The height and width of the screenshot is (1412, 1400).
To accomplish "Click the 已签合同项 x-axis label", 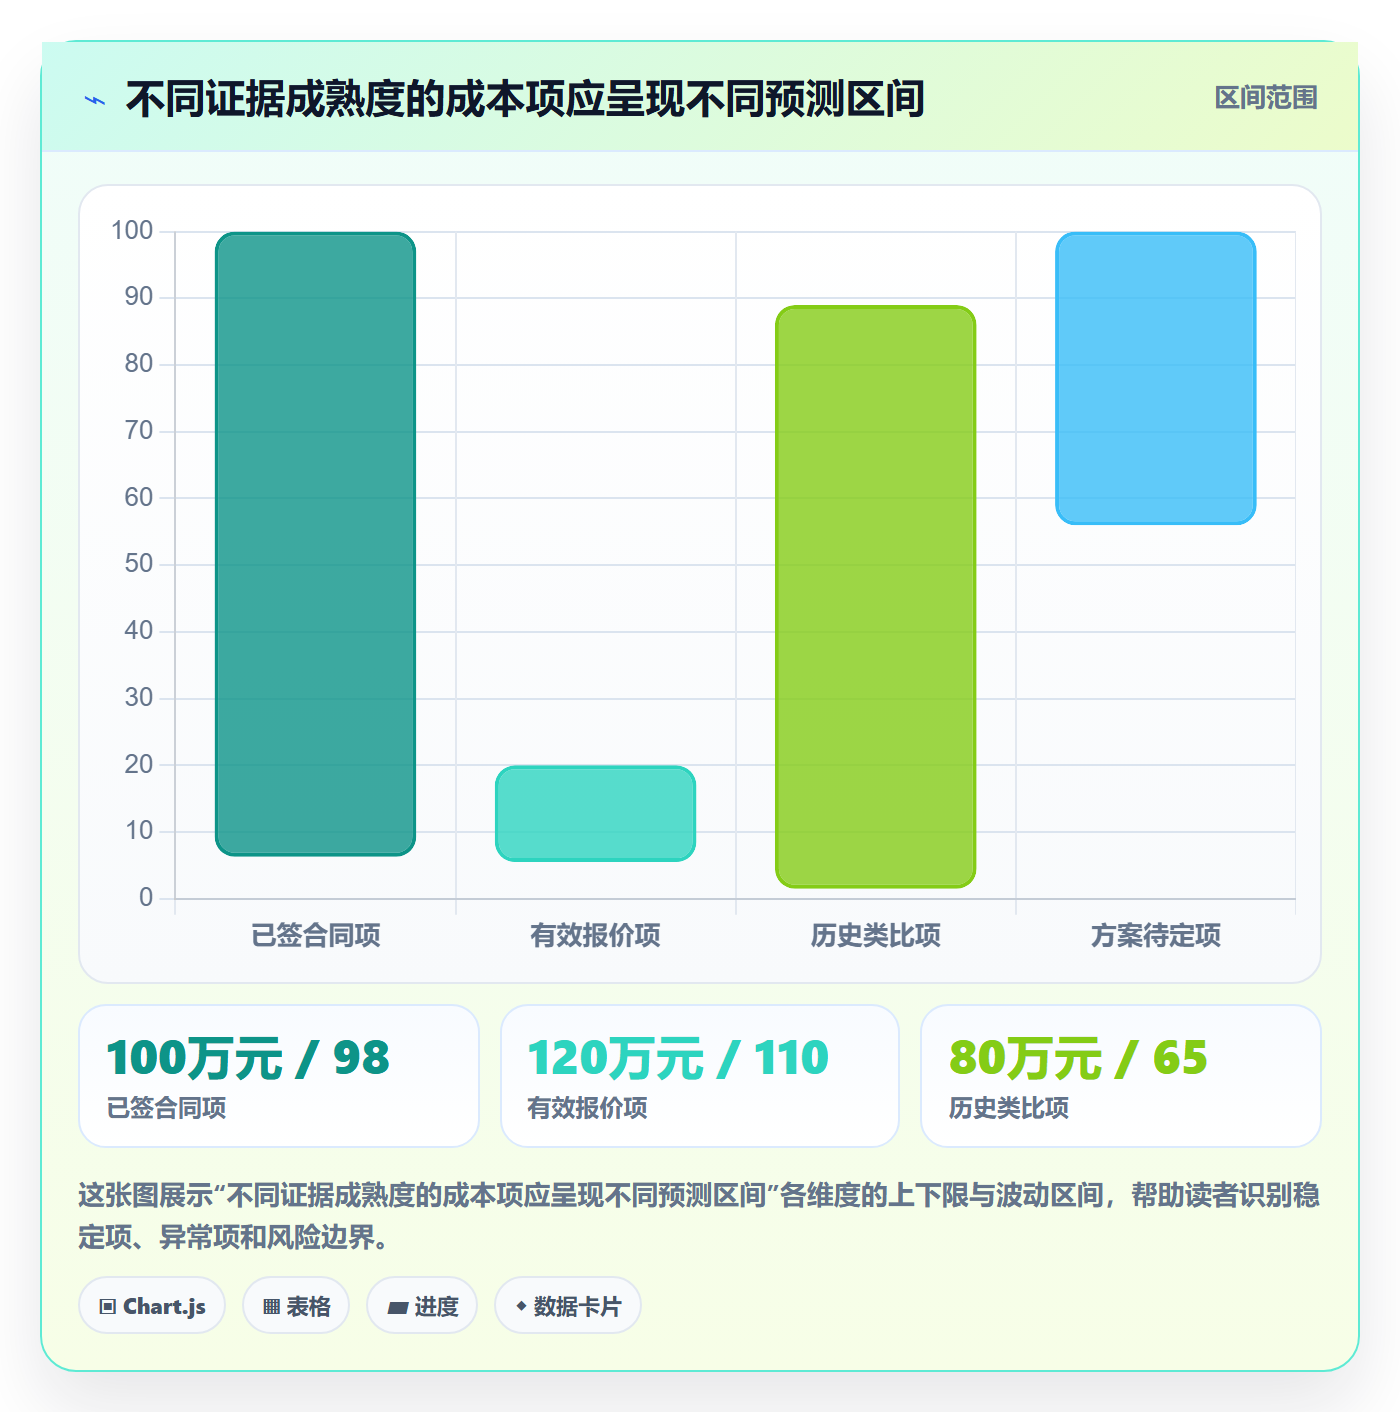I will tap(315, 936).
